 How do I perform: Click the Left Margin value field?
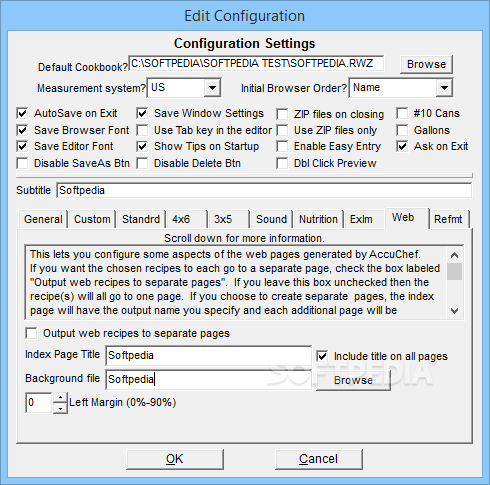pos(39,403)
